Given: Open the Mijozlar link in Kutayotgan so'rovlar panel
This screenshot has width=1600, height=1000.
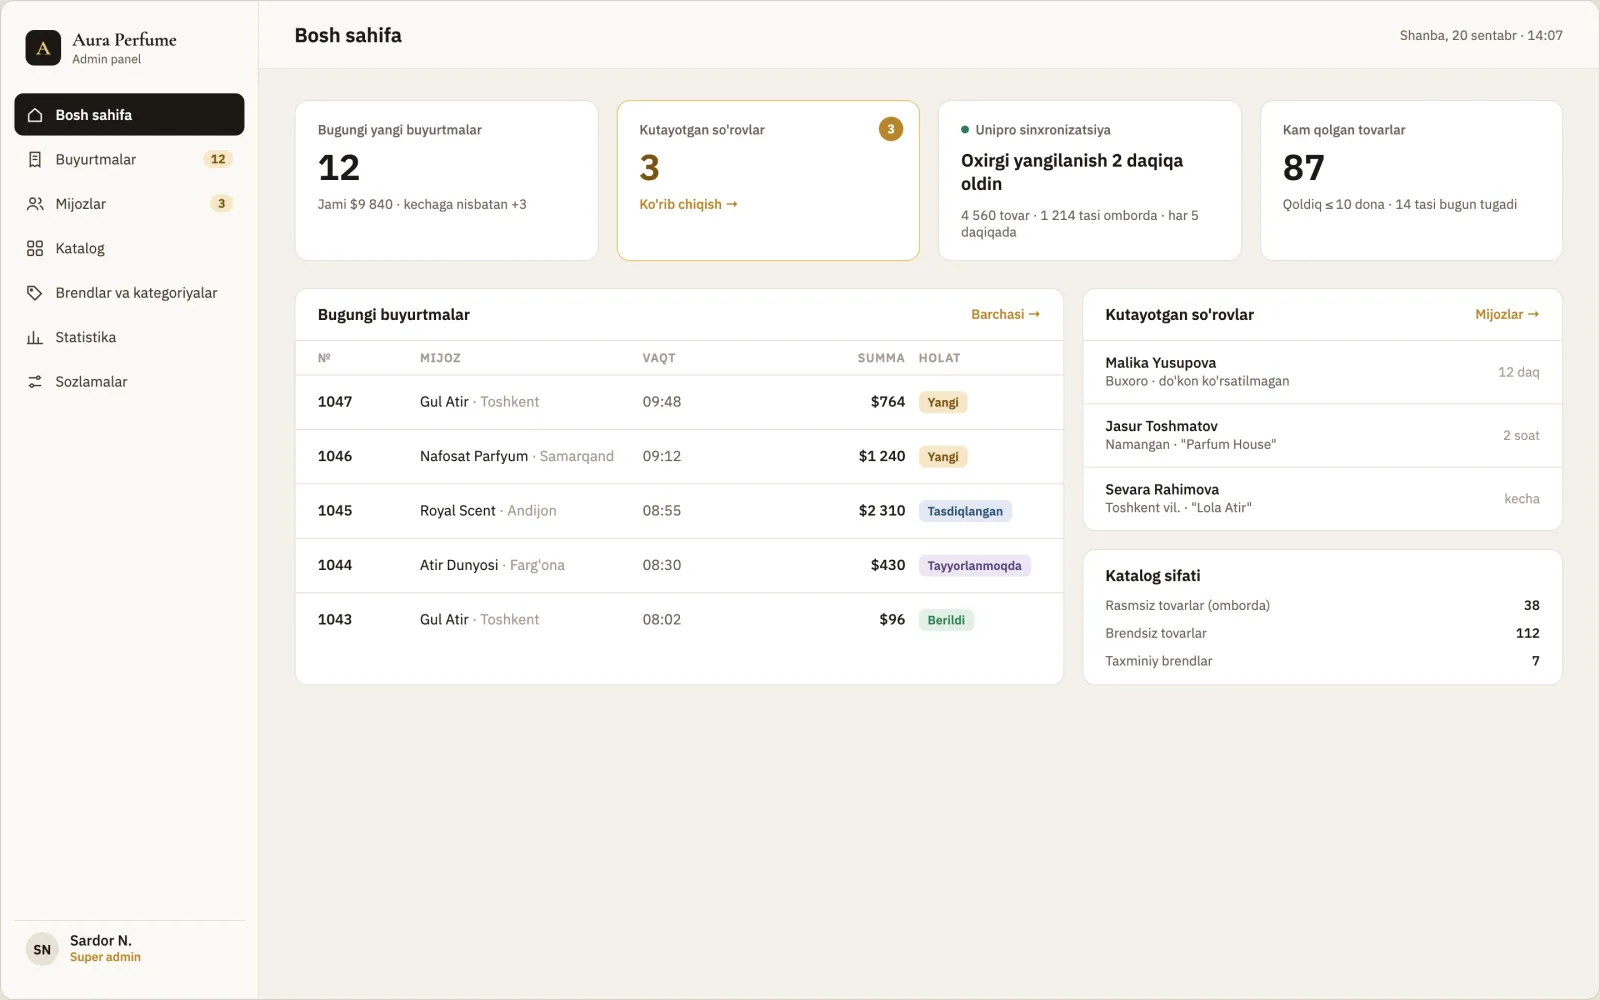Looking at the screenshot, I should coord(1507,314).
